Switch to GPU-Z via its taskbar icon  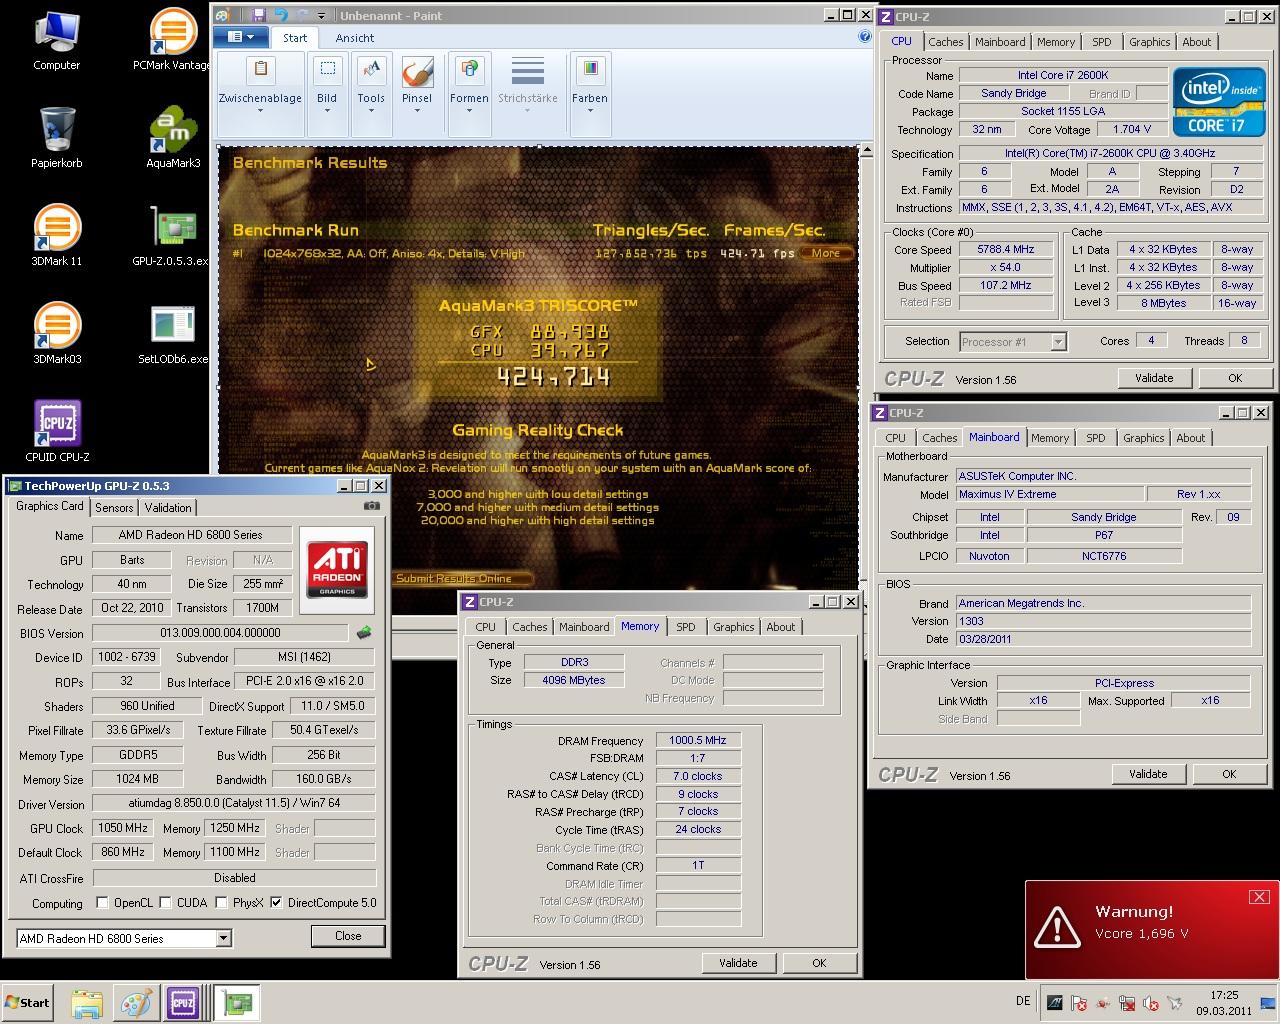pyautogui.click(x=236, y=1003)
